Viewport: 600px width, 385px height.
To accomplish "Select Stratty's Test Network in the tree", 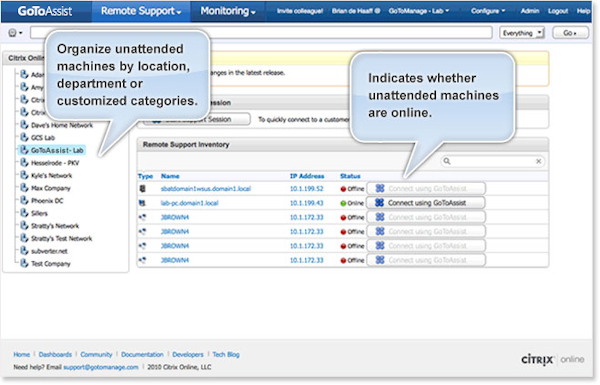I will (x=62, y=239).
